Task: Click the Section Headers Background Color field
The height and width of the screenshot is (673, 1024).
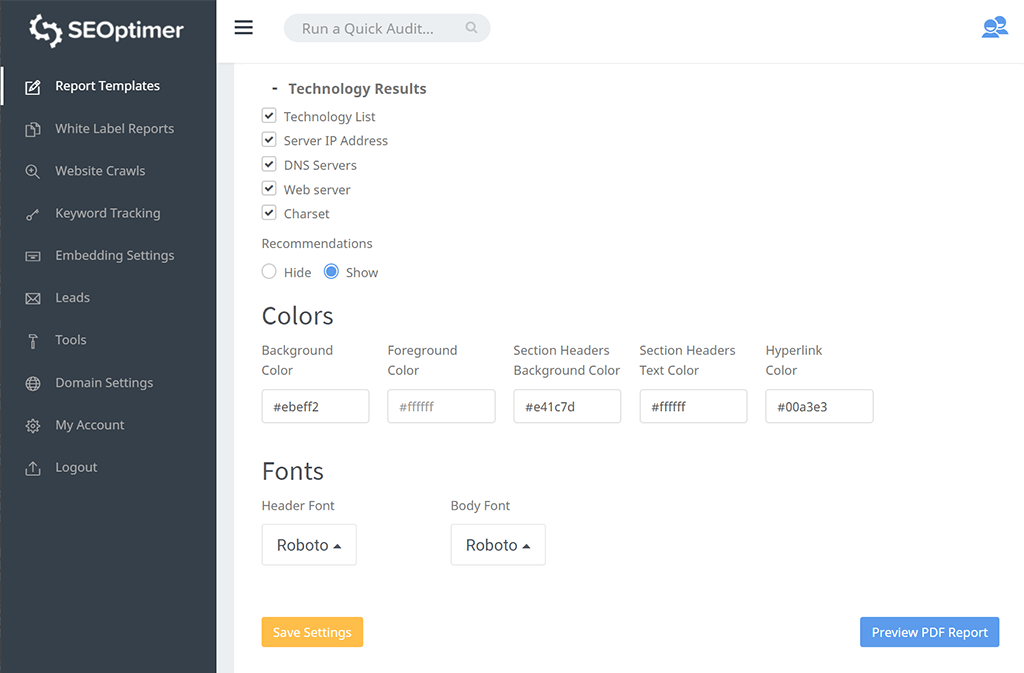Action: pyautogui.click(x=567, y=407)
